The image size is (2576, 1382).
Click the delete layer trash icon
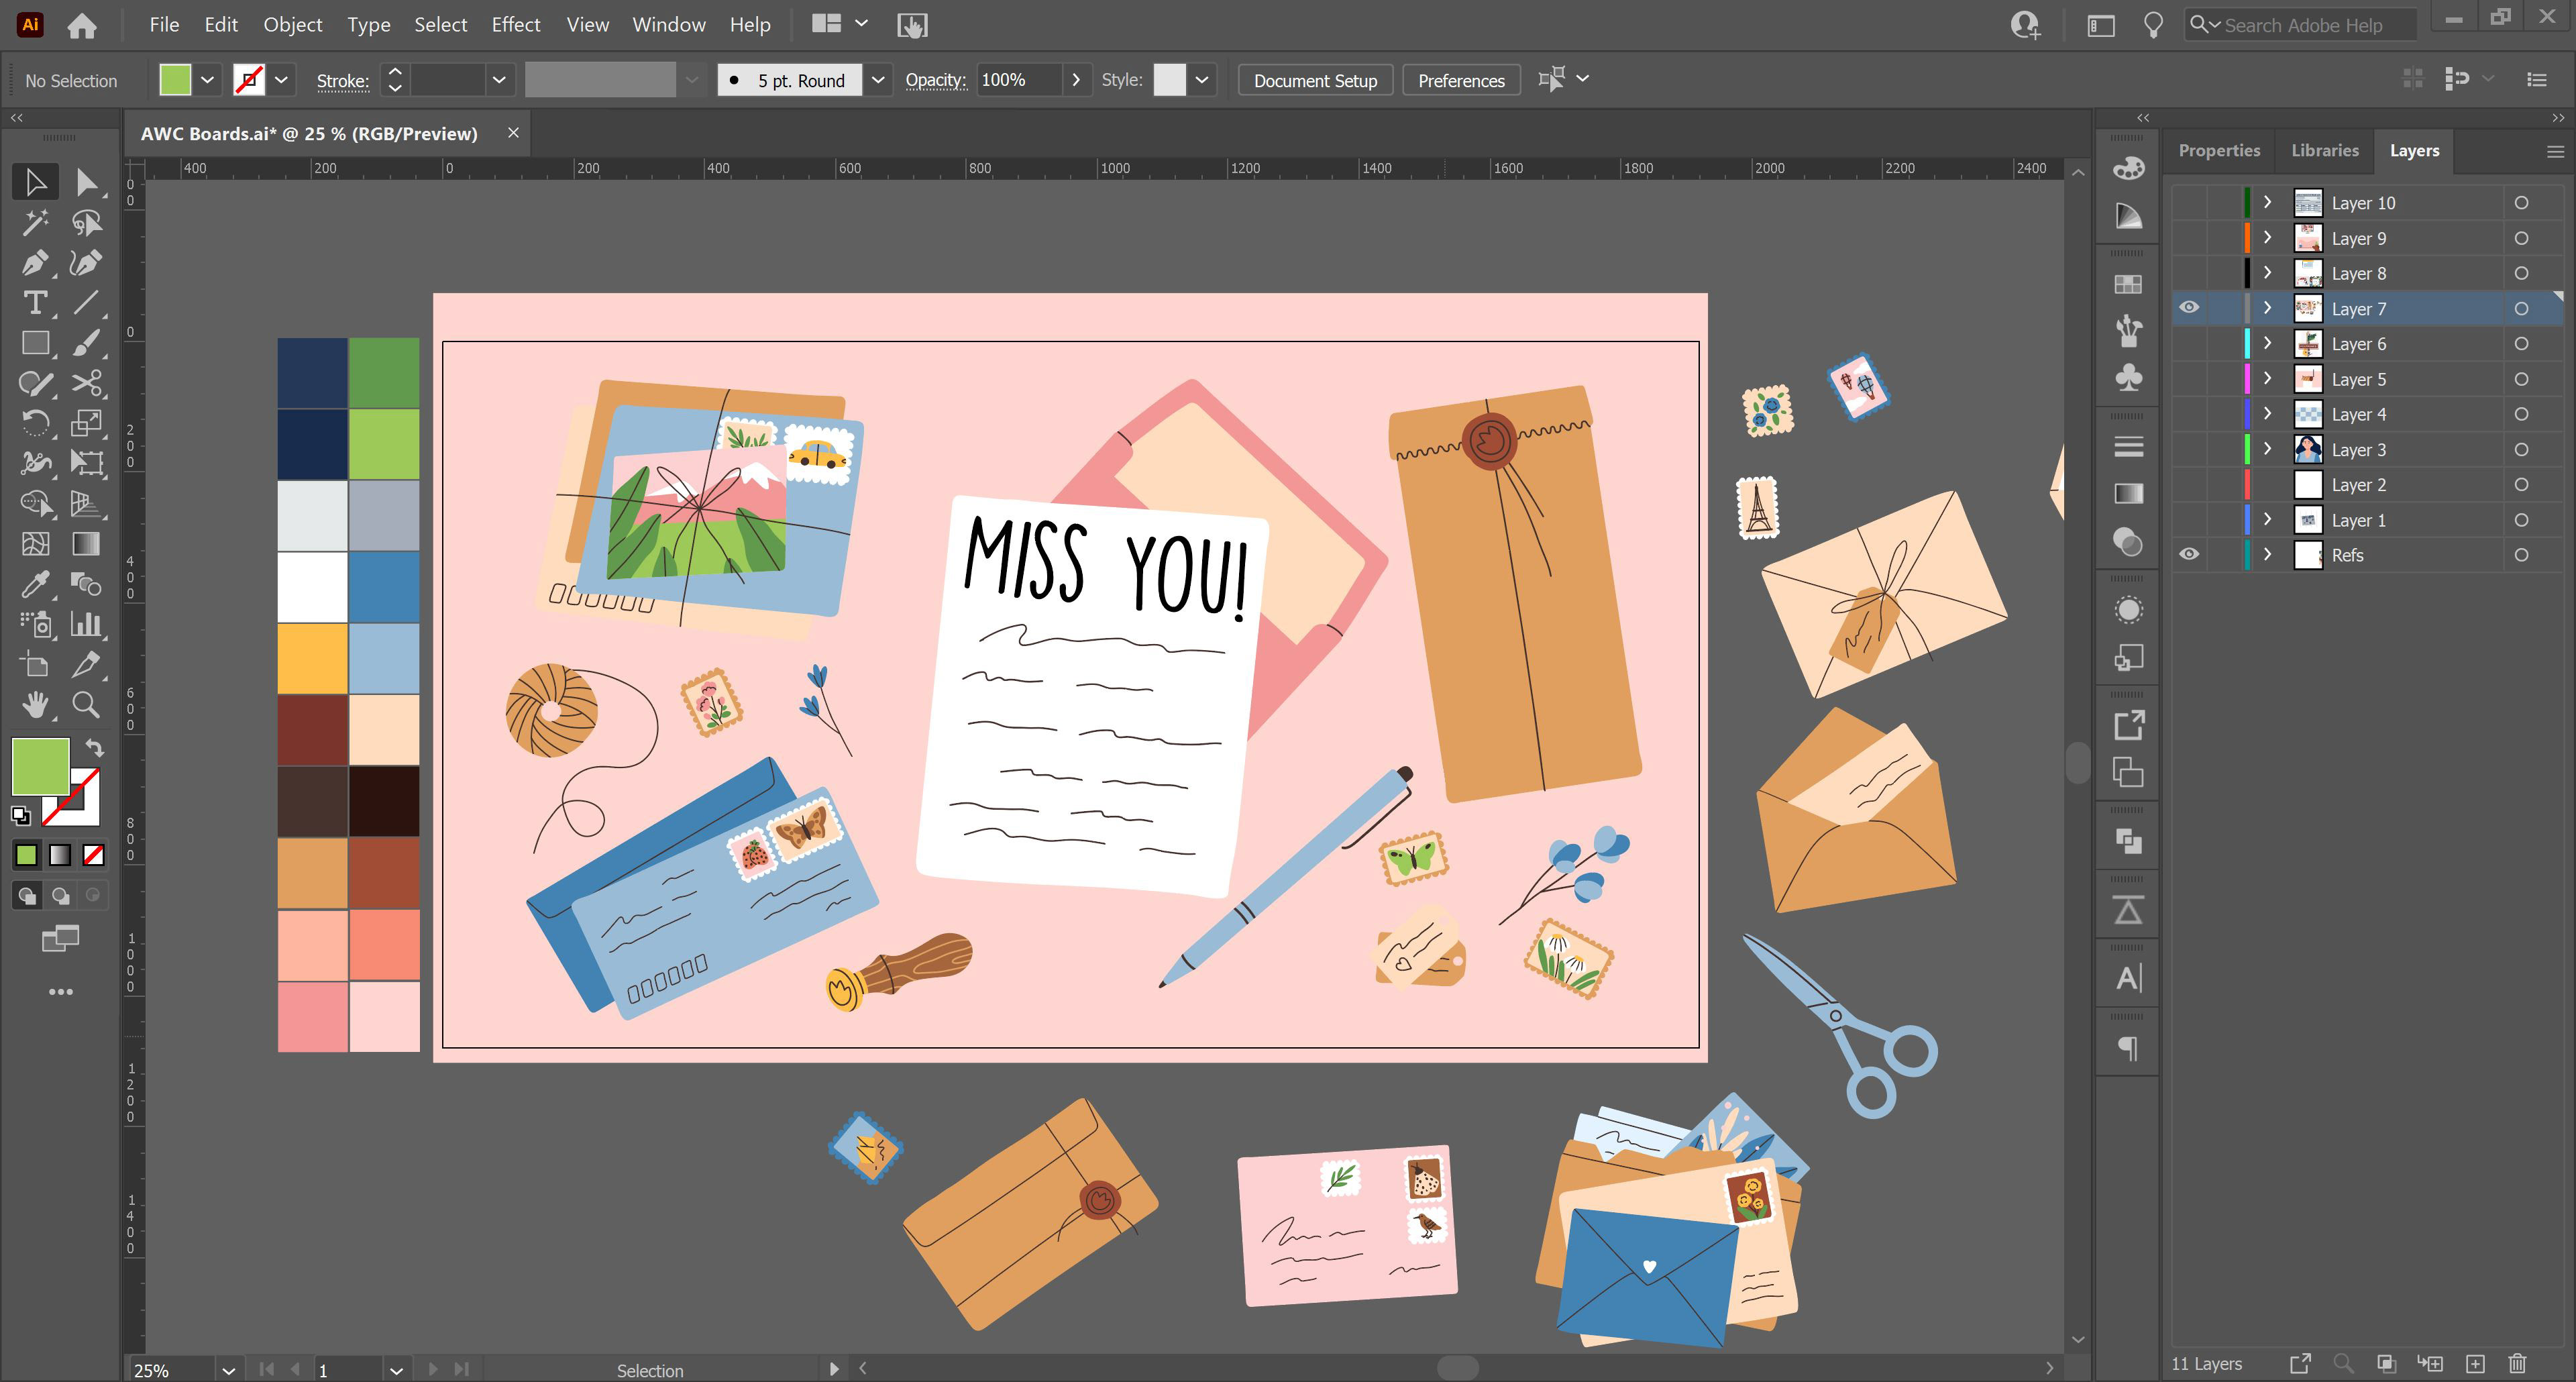pos(2517,1363)
